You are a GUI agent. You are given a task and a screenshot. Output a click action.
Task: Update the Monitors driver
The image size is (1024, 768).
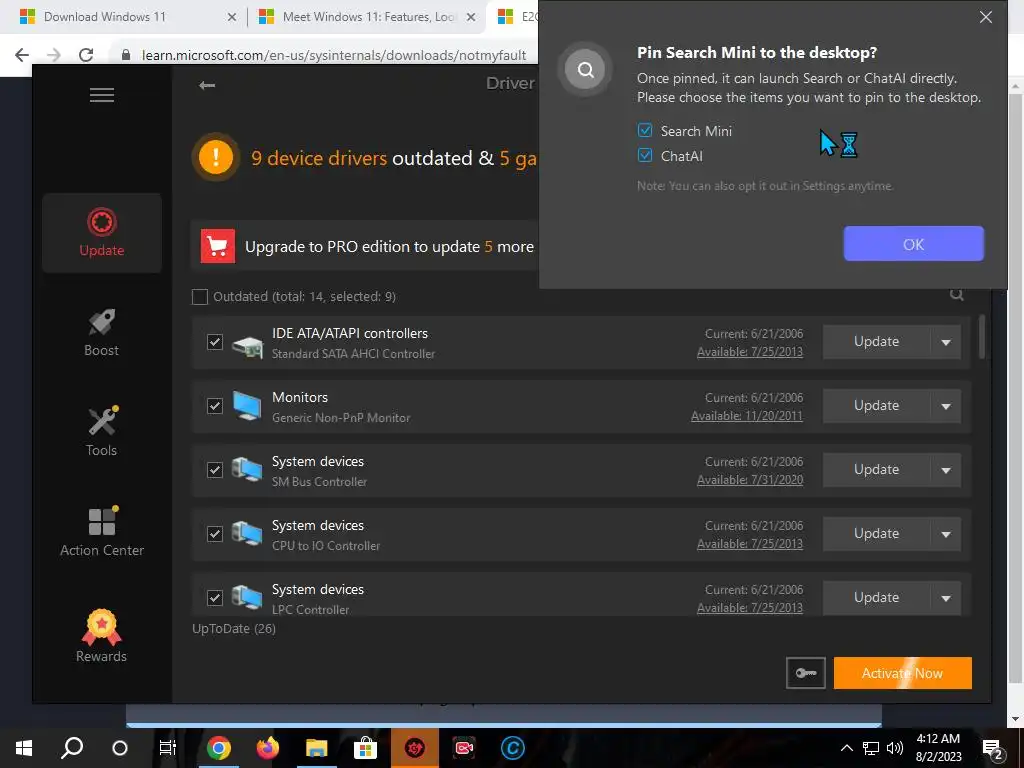(x=876, y=406)
